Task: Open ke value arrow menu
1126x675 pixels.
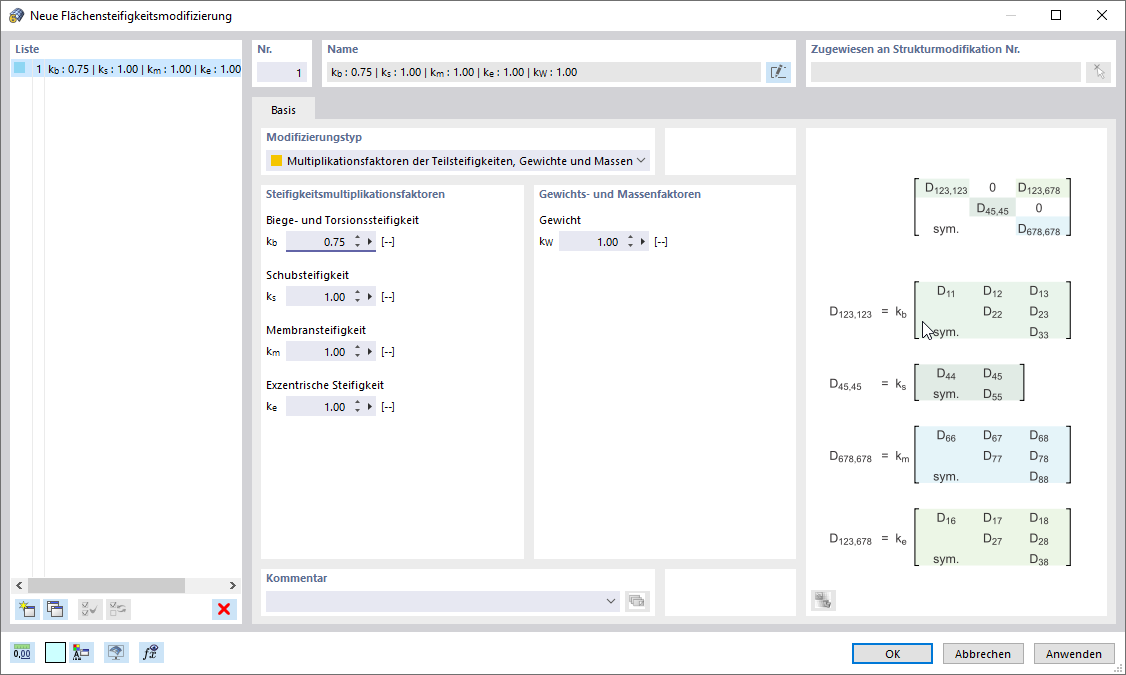Action: point(370,406)
